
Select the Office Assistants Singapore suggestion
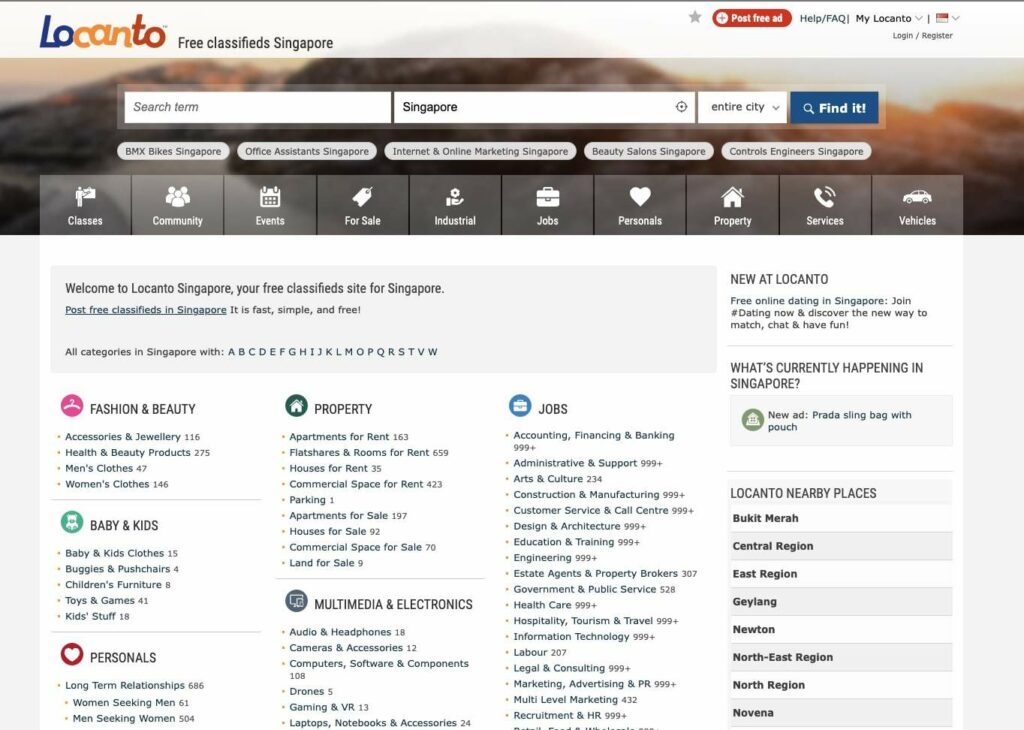click(x=307, y=151)
